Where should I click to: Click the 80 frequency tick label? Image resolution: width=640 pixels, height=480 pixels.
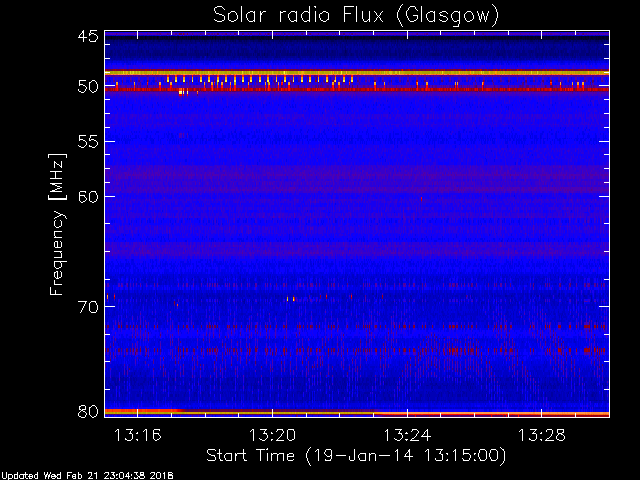88,411
